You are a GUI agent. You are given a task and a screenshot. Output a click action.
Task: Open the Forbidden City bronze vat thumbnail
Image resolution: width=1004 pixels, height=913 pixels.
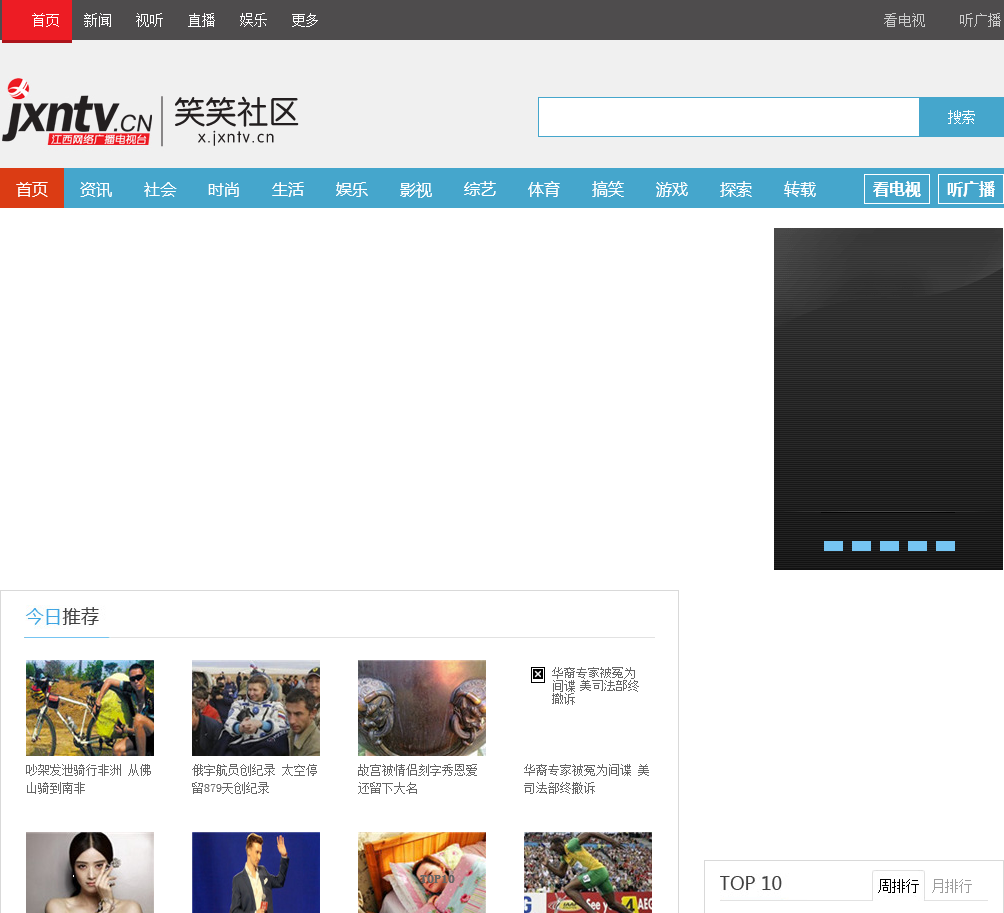tap(421, 708)
